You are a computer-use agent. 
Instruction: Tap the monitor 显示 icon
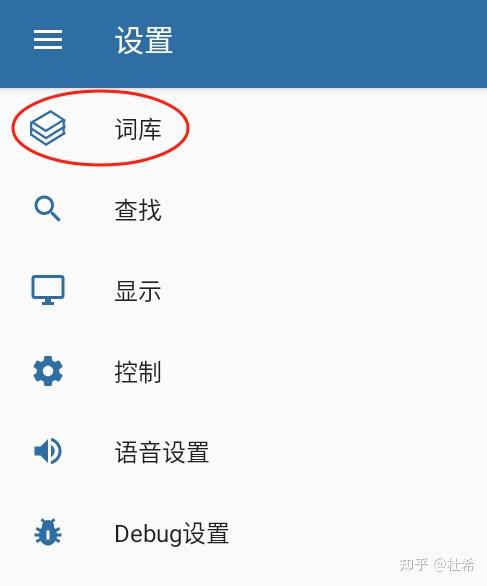[48, 290]
